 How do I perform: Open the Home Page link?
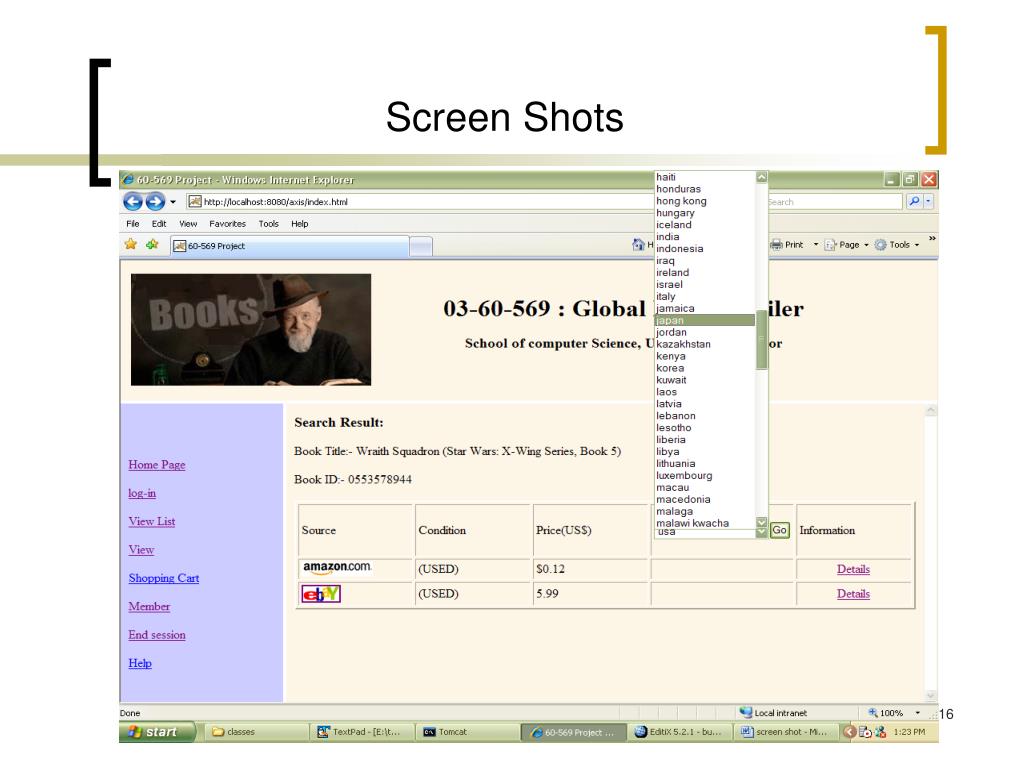157,464
